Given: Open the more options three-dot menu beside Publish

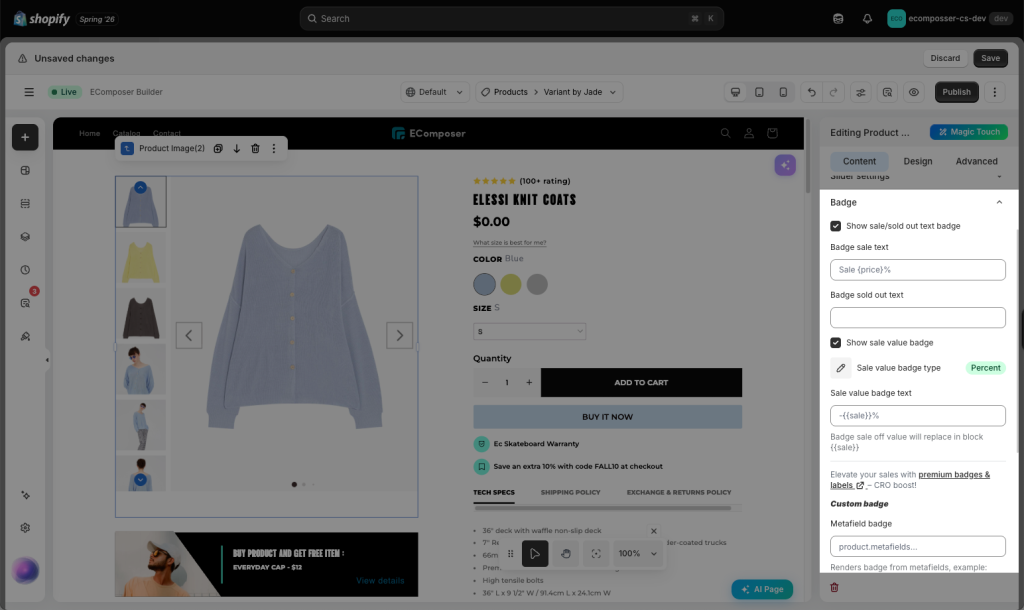Looking at the screenshot, I should pos(995,92).
